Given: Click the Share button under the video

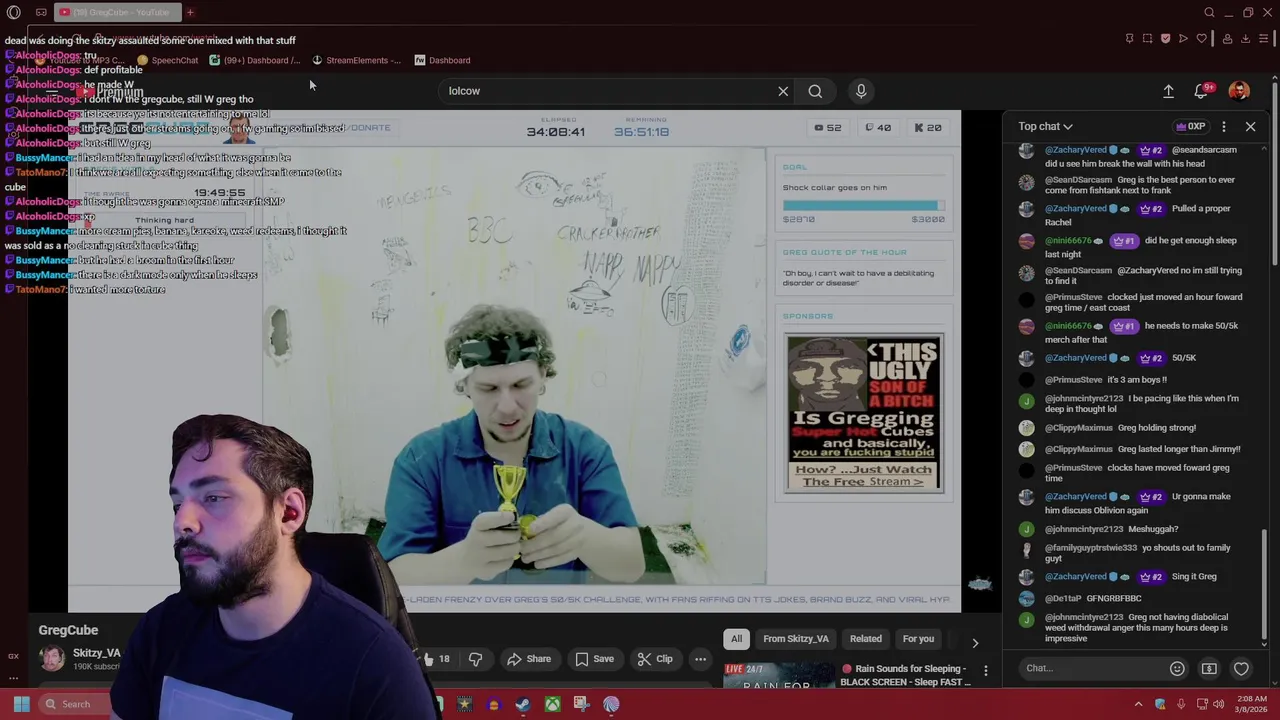Looking at the screenshot, I should pyautogui.click(x=529, y=659).
